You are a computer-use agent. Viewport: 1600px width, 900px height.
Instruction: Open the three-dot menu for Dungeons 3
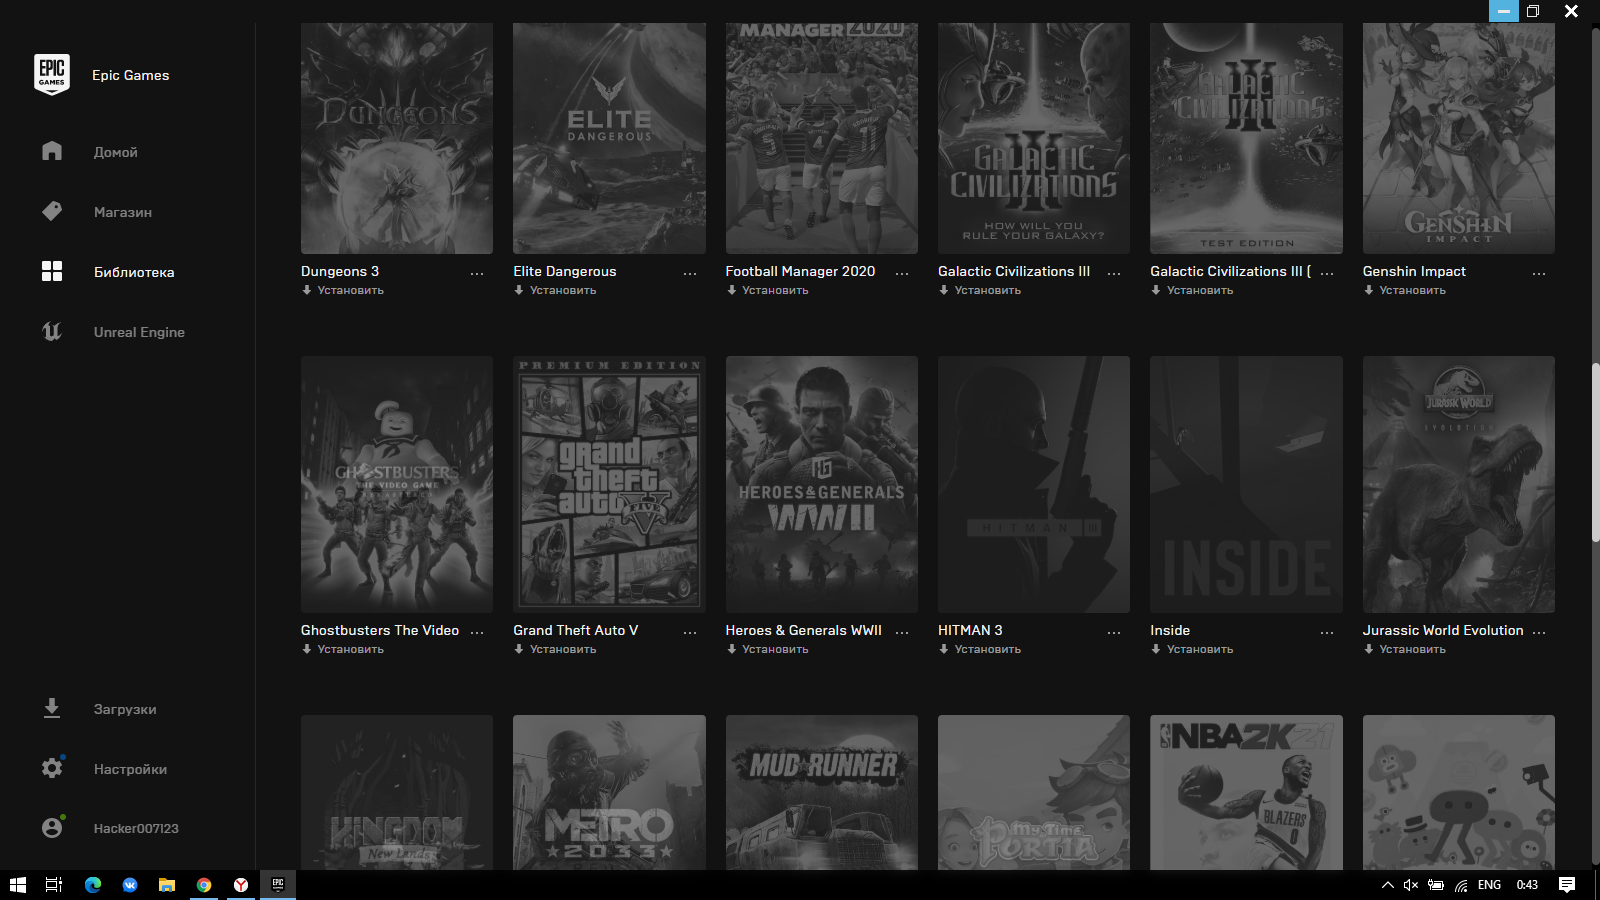477,273
